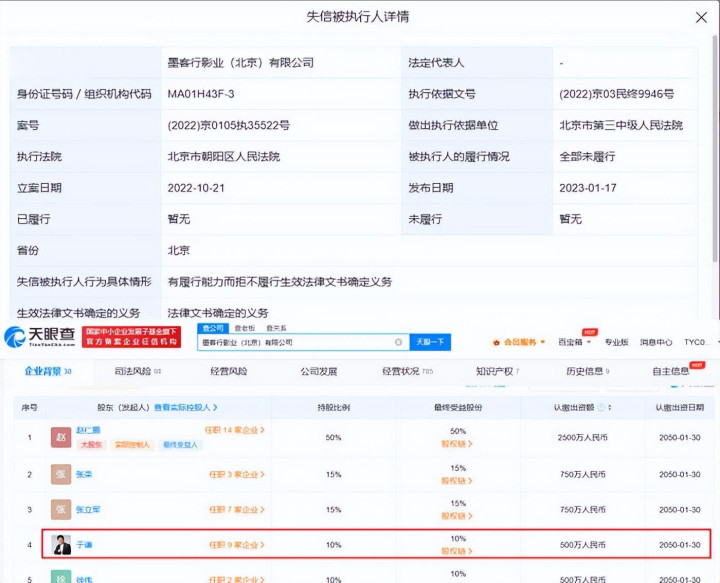Click the avatar icon of shareholder 赵仁鹏
The height and width of the screenshot is (583, 720).
coord(61,435)
